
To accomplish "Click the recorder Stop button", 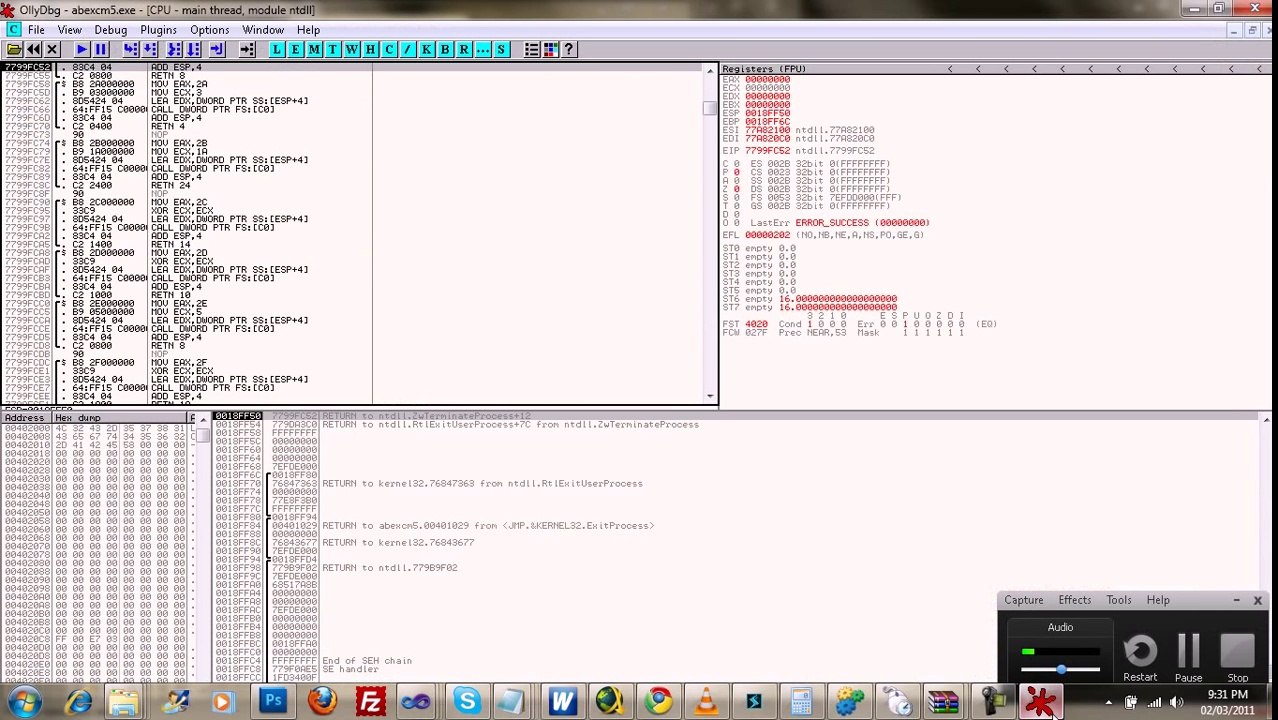I will [x=1238, y=659].
